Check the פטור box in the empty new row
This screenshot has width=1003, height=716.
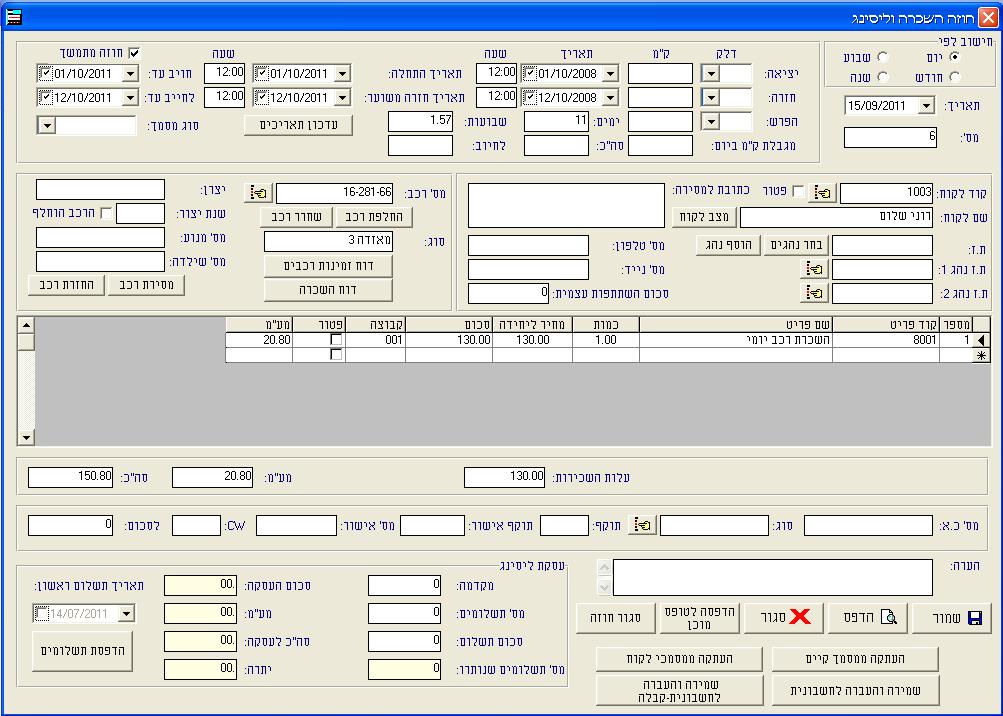(x=336, y=354)
